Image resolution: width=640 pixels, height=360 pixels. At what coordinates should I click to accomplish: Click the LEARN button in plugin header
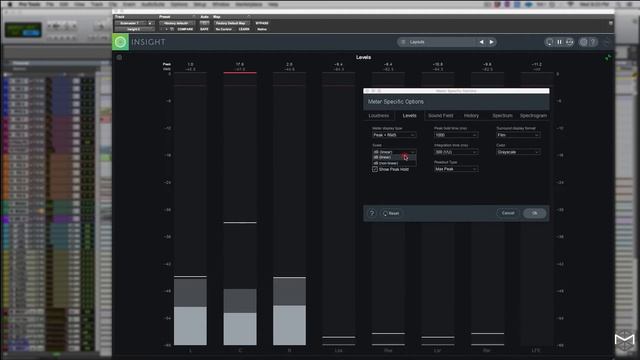coord(244,29)
